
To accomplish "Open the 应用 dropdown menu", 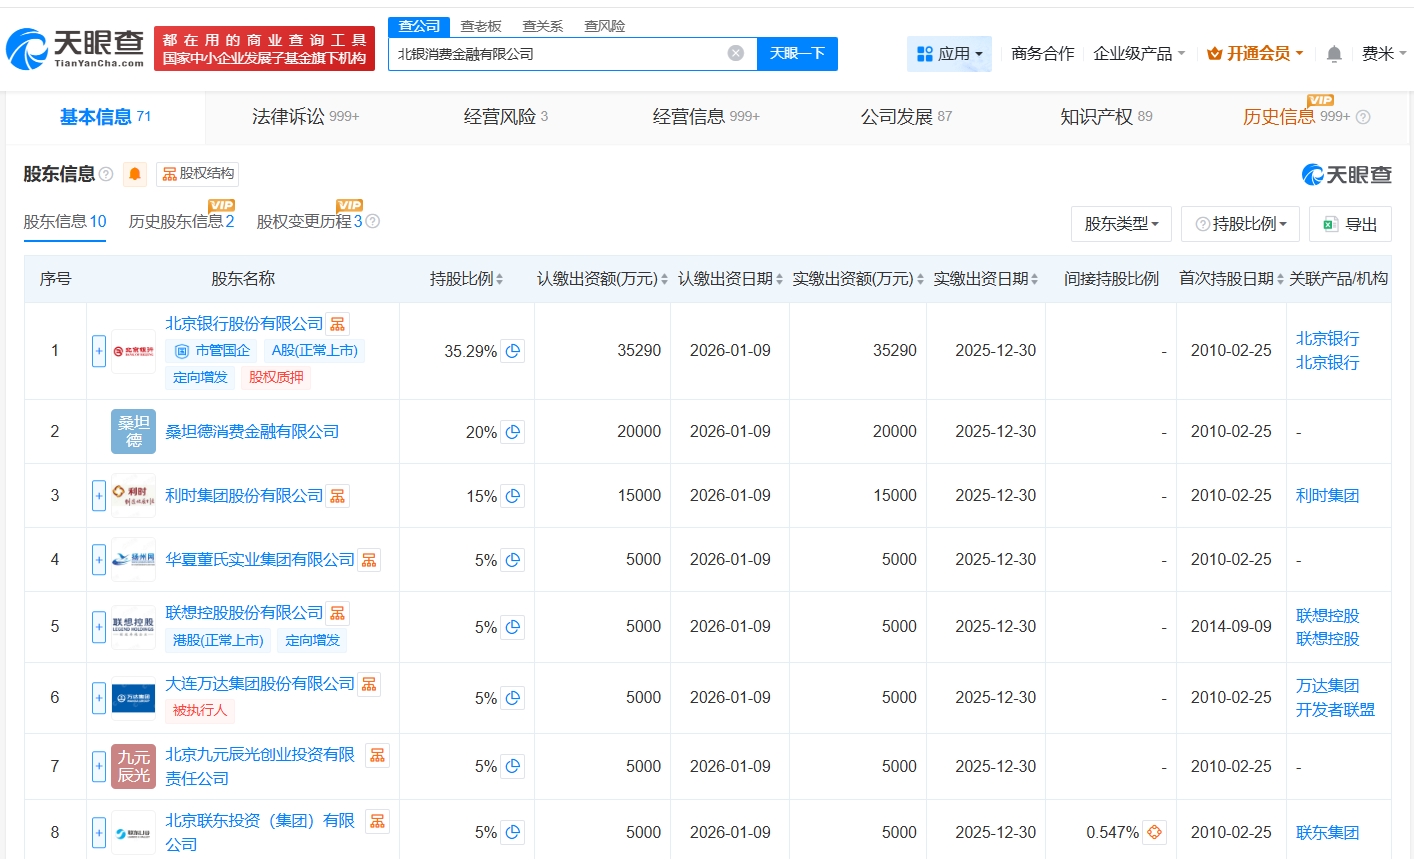I will [x=949, y=54].
